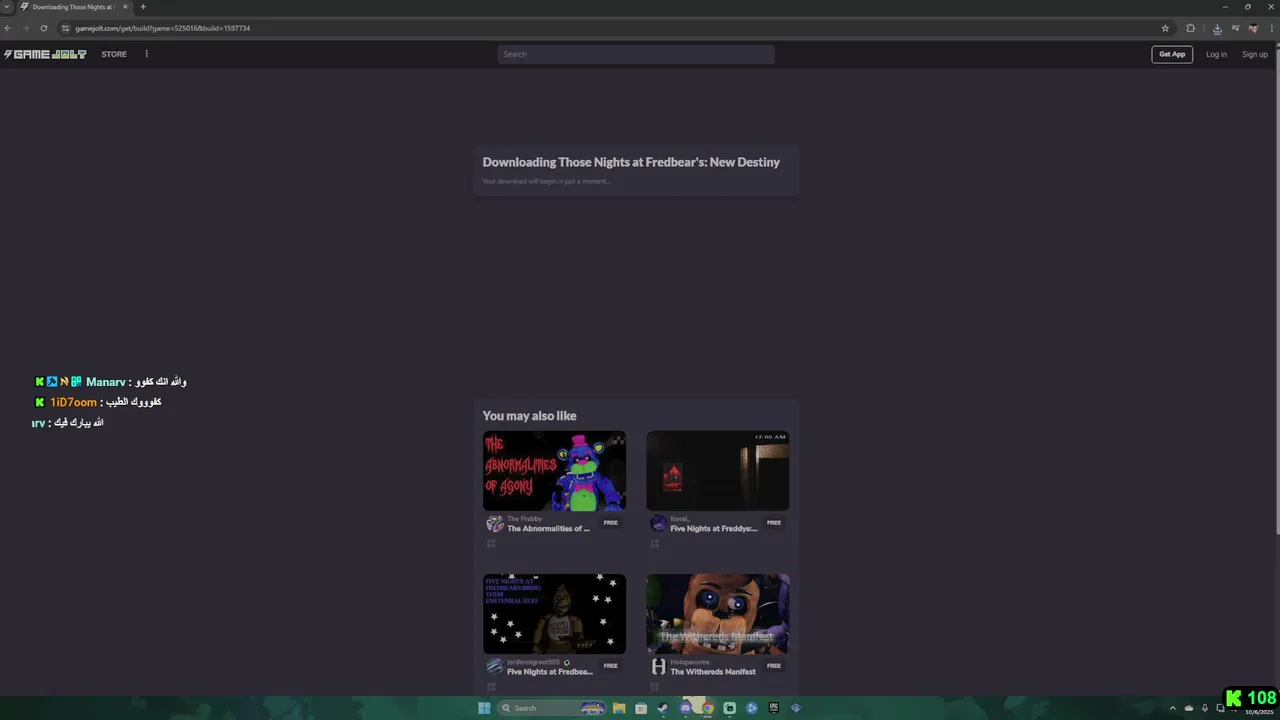Open the Chrome downloads icon
The height and width of the screenshot is (720, 1280).
click(x=1217, y=29)
